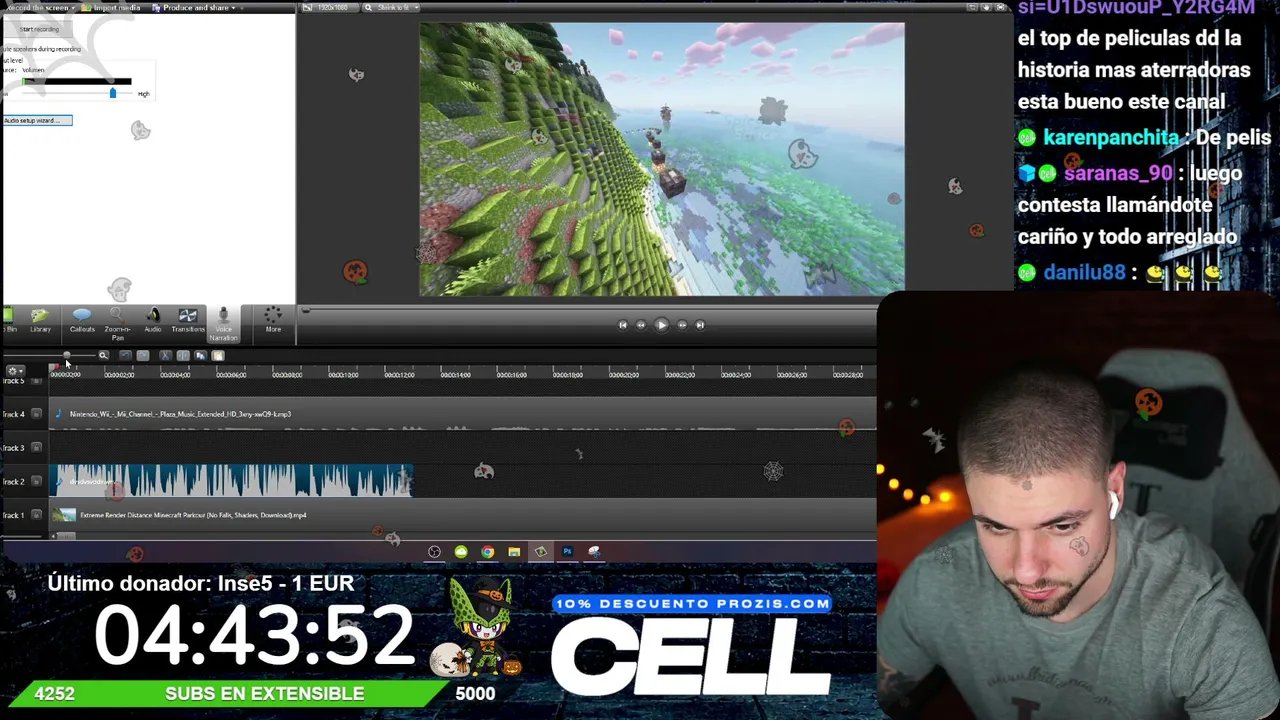Open the Audio setup wizard

pyautogui.click(x=37, y=120)
